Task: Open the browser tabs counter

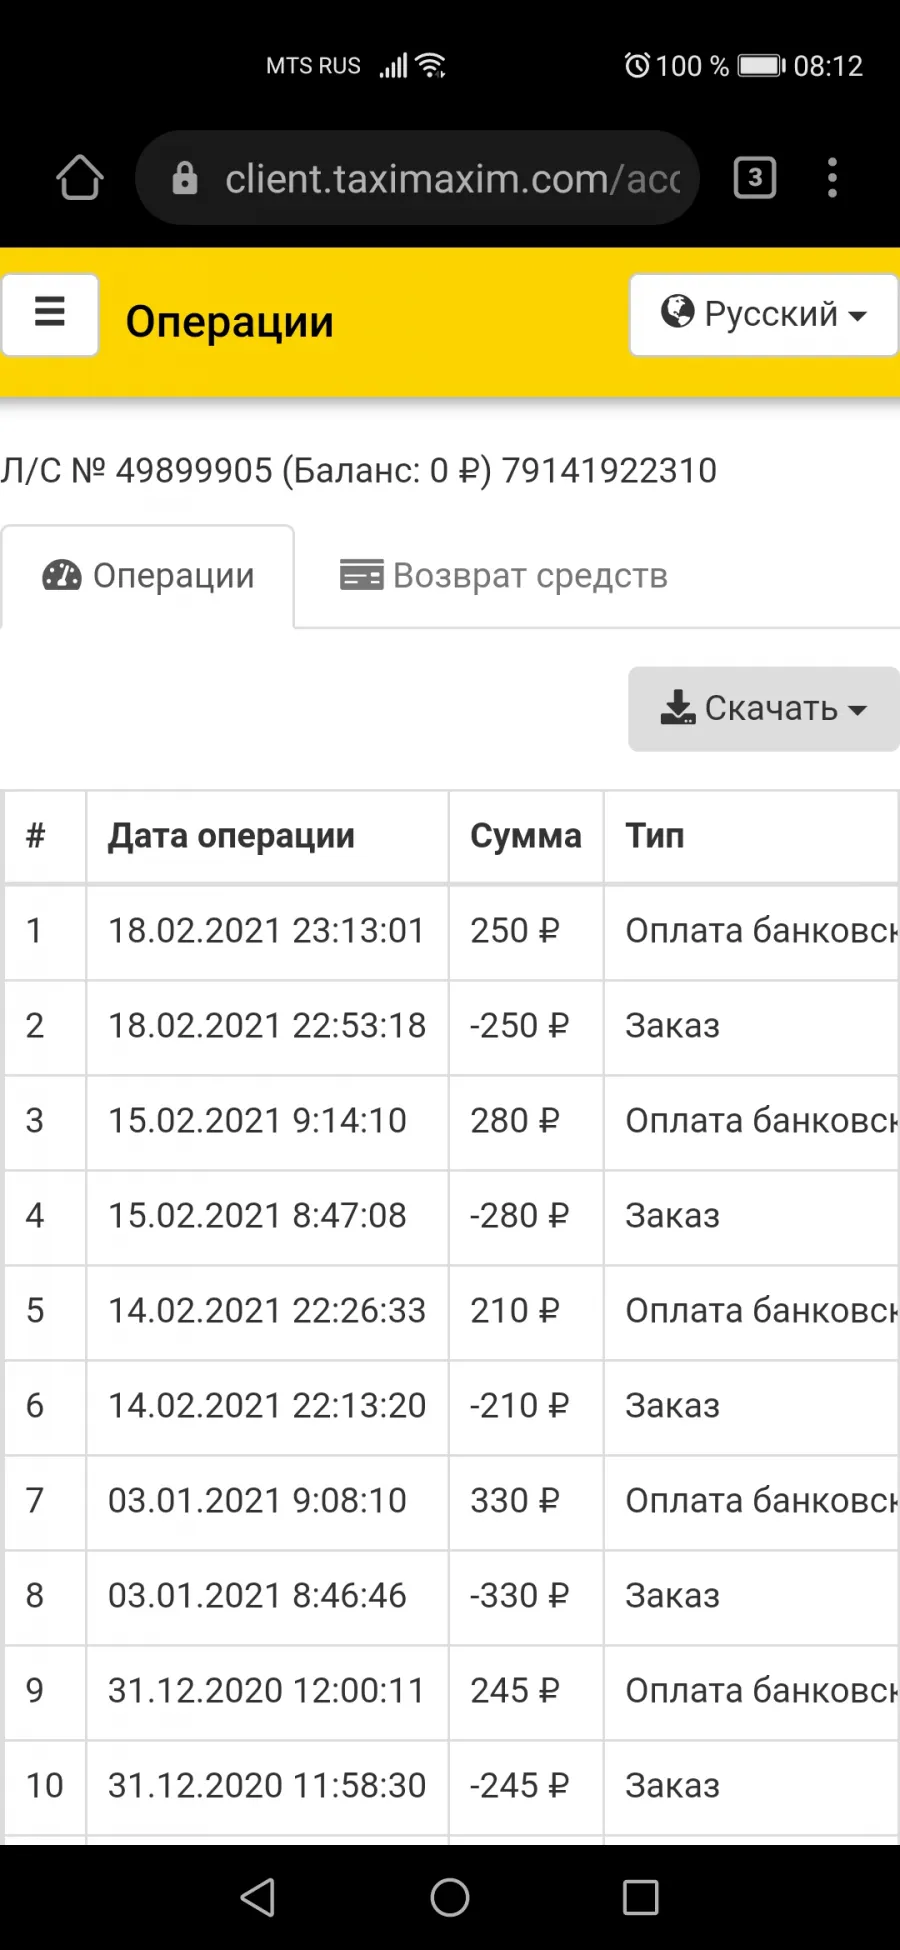Action: coord(755,178)
